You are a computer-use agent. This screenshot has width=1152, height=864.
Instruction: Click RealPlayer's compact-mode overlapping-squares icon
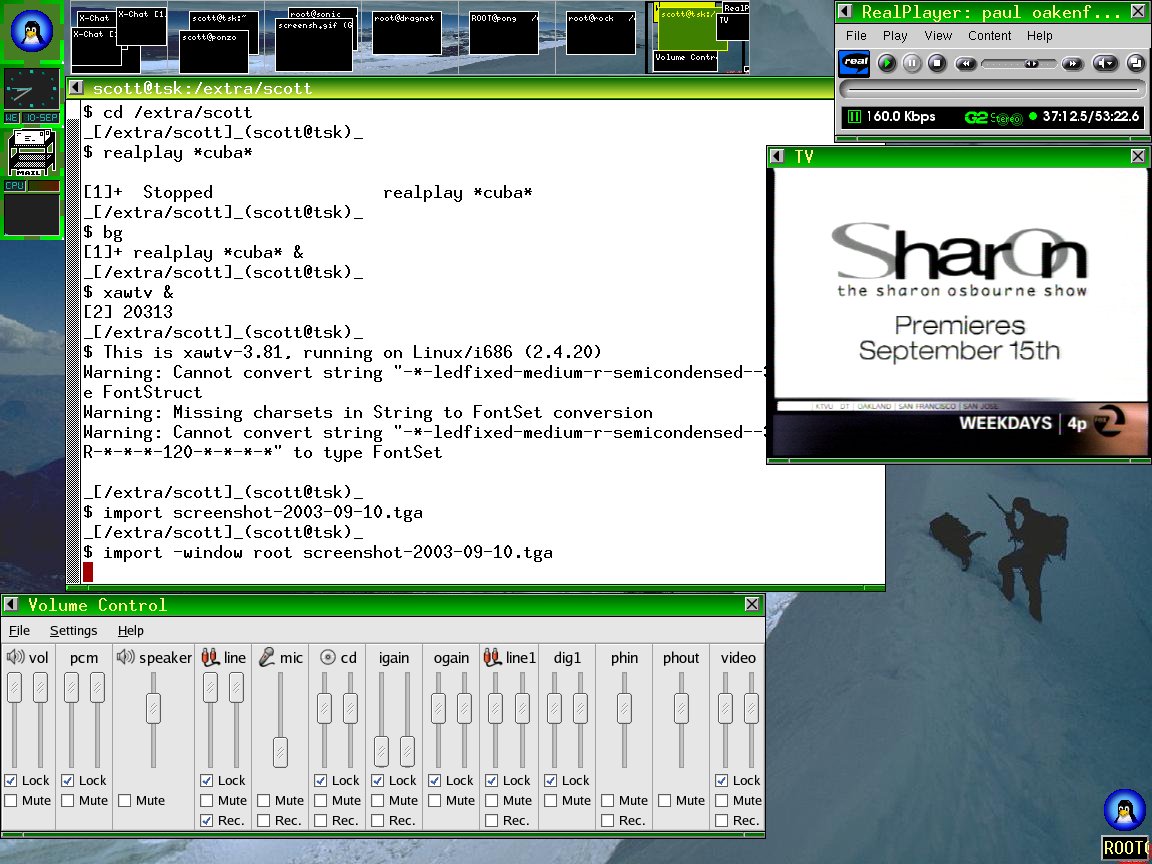[1136, 64]
